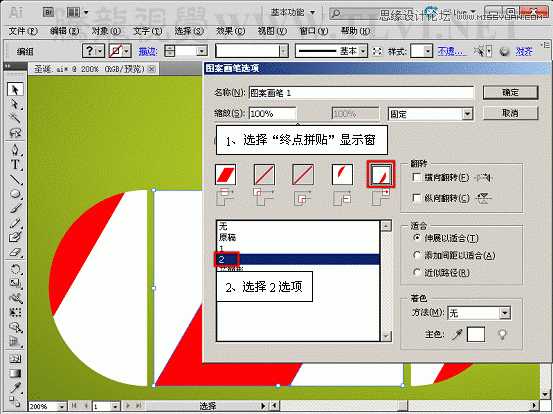Select the Eyedropper tool in toolbox
Screen dimensions: 553x414
pyautogui.click(x=15, y=388)
